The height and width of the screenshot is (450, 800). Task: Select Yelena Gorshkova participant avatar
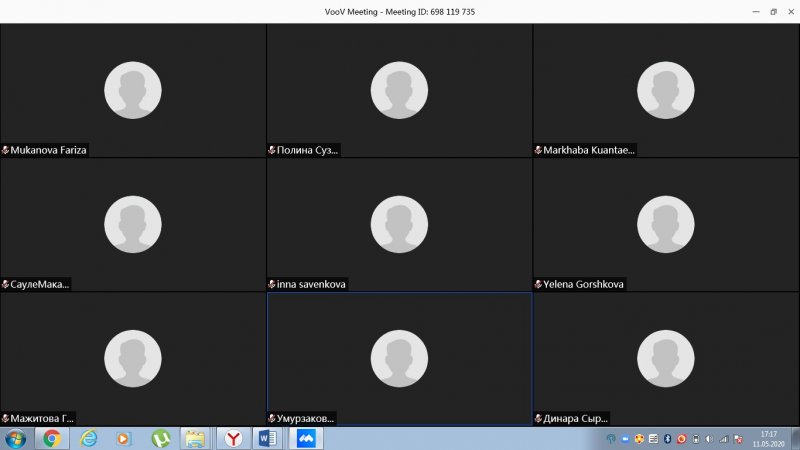pyautogui.click(x=665, y=224)
